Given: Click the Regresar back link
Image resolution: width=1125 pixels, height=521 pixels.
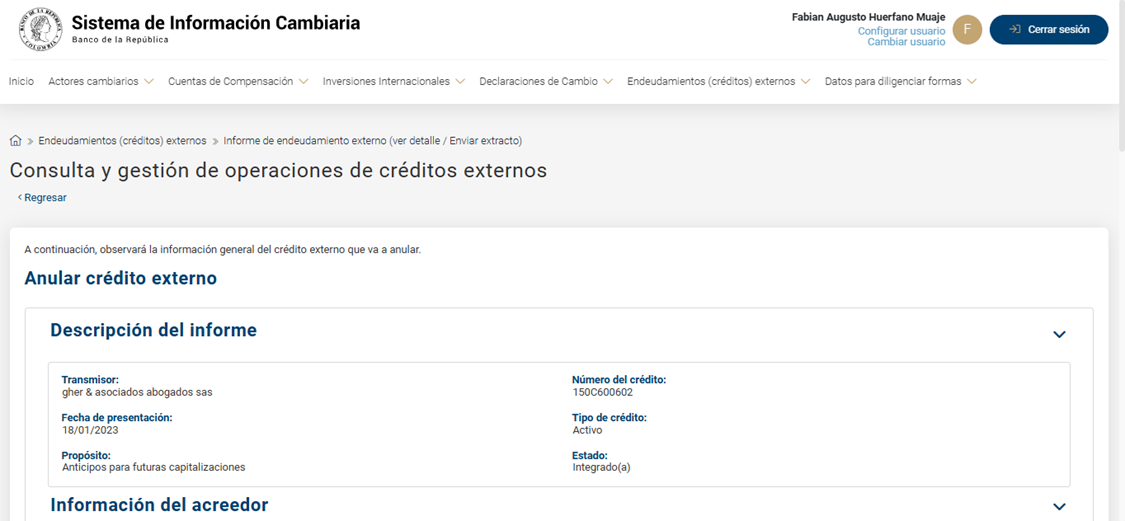Looking at the screenshot, I should point(42,198).
